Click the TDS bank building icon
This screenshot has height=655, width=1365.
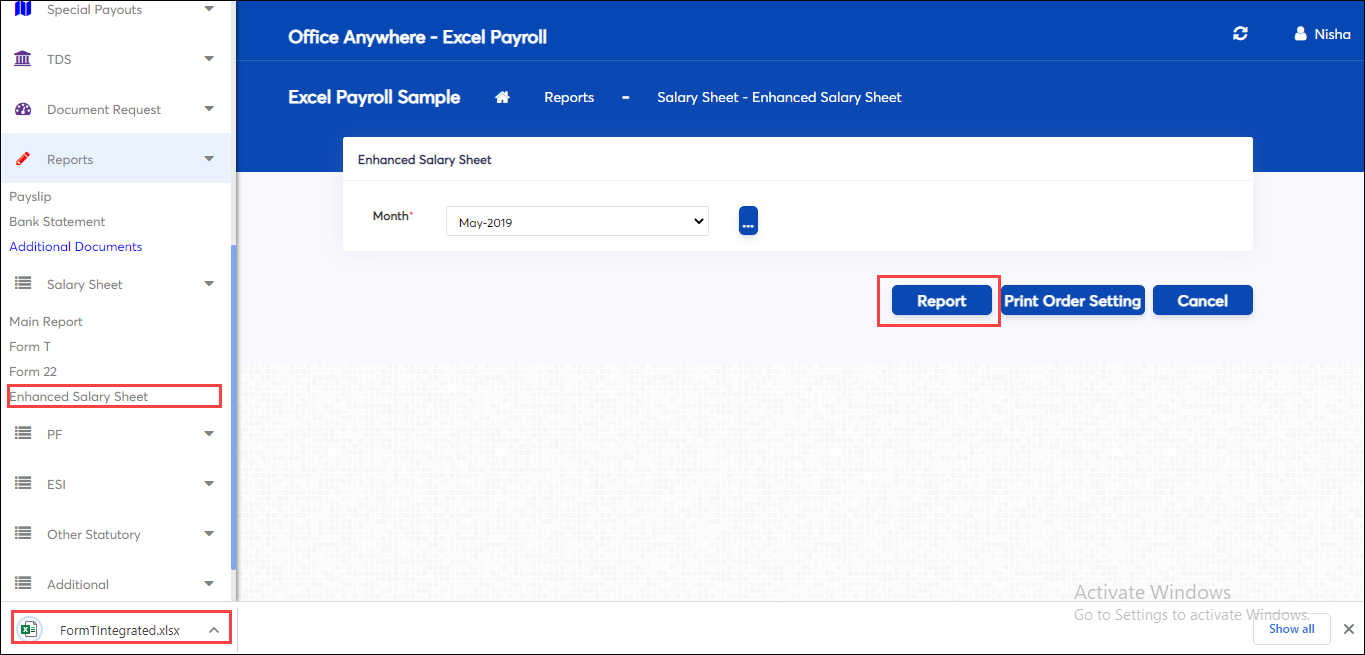pos(22,59)
